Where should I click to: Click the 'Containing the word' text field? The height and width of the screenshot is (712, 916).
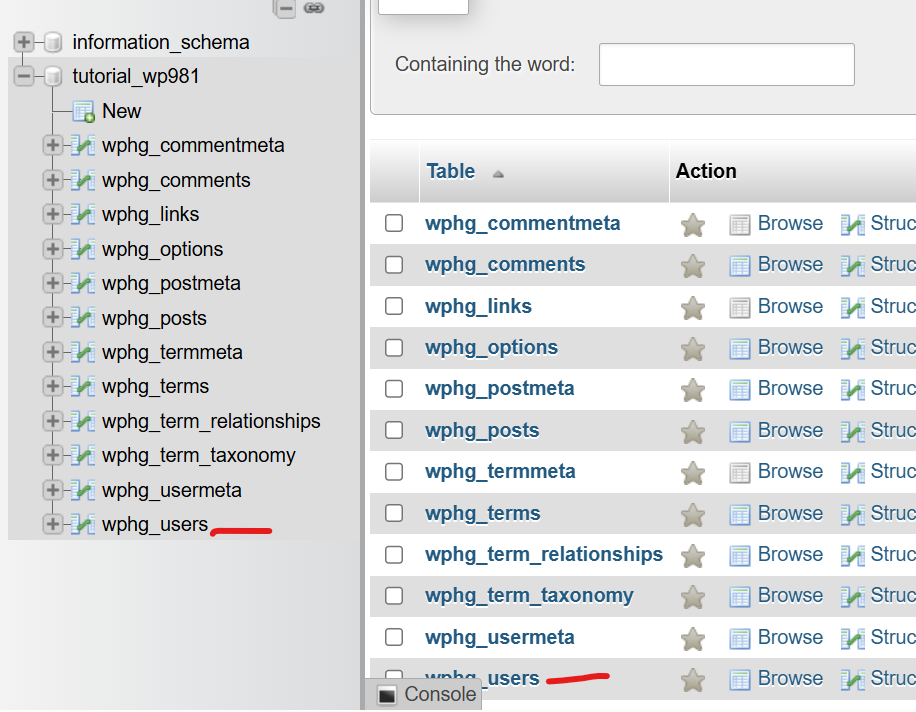click(726, 65)
